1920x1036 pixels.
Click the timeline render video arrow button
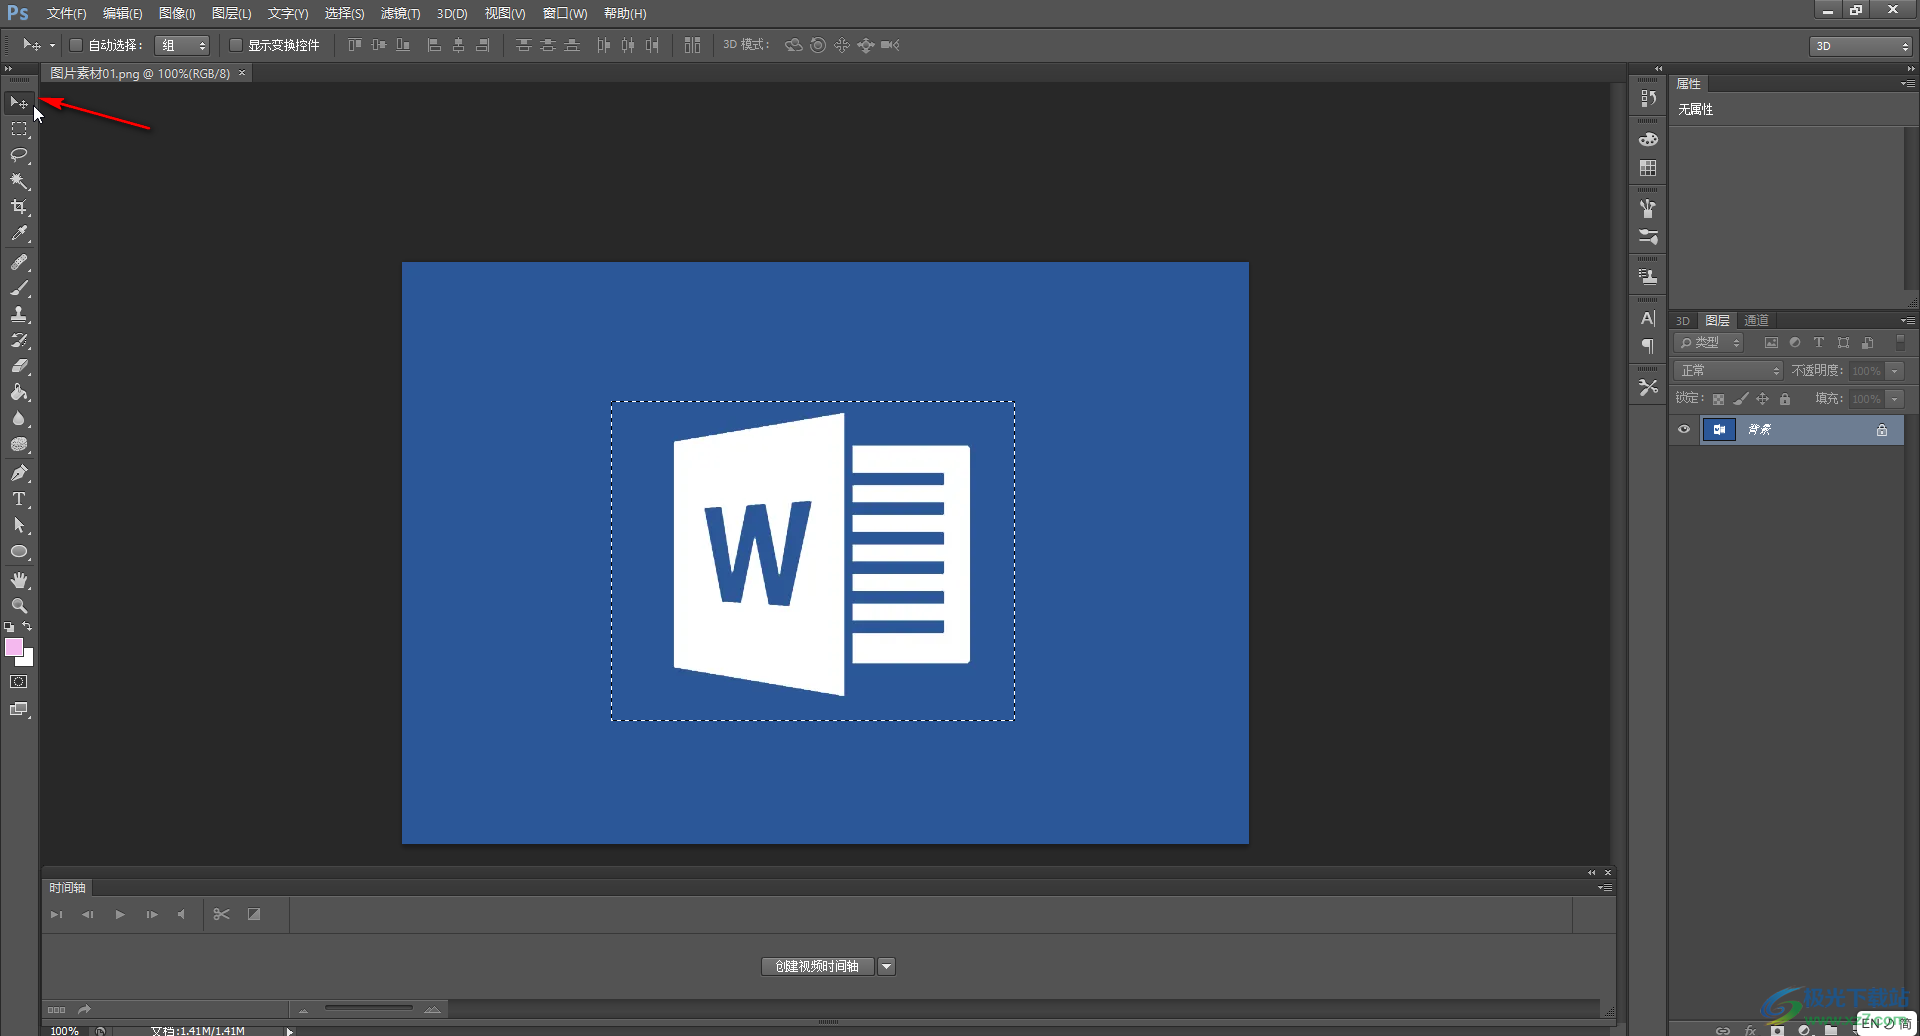(x=85, y=1009)
